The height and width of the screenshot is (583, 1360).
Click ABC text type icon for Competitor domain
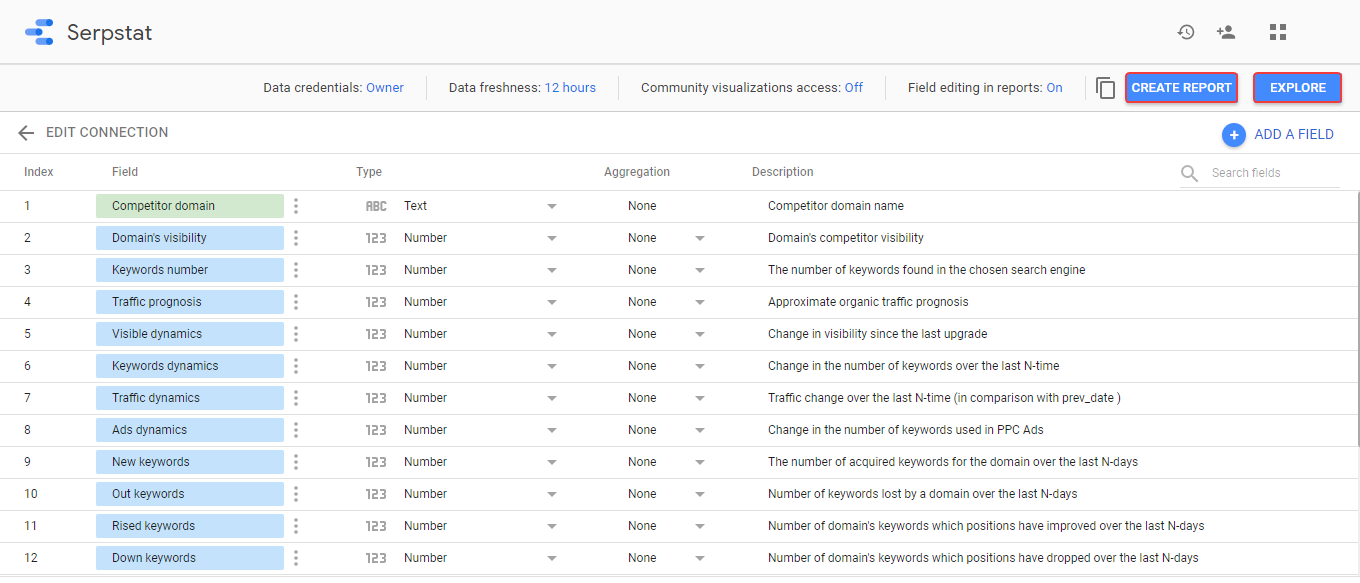376,206
